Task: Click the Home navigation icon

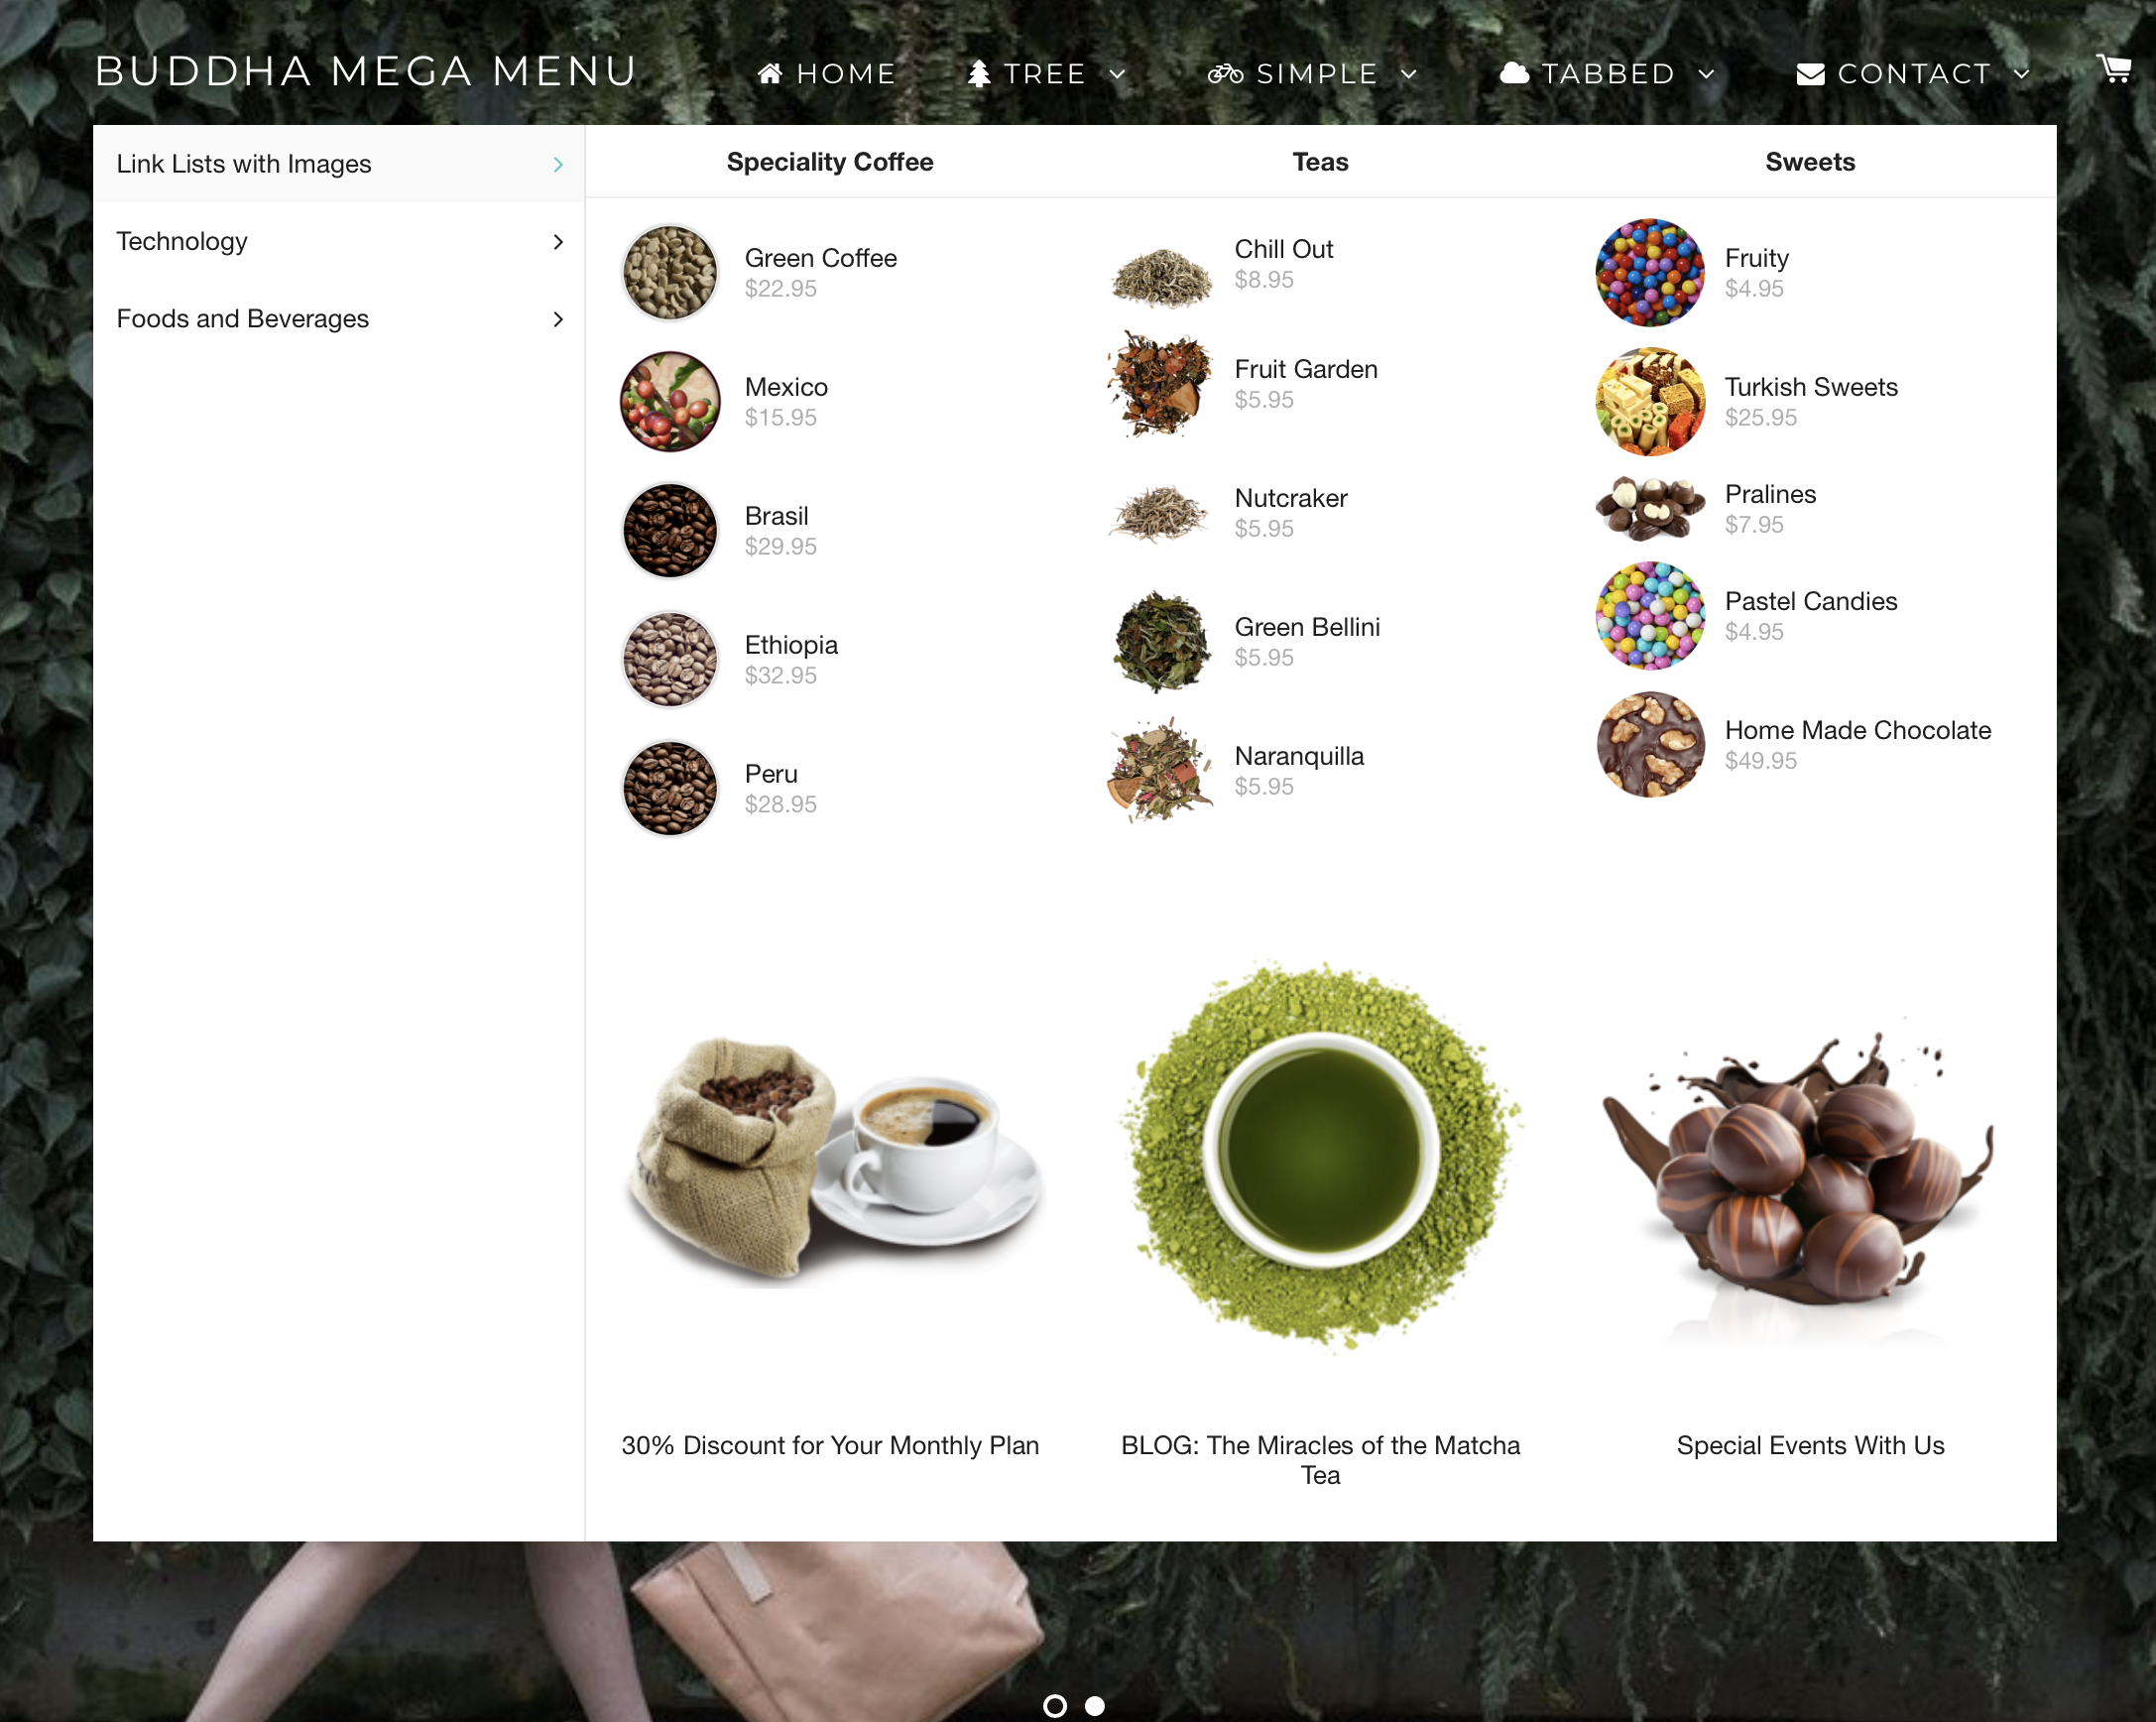Action: [770, 70]
